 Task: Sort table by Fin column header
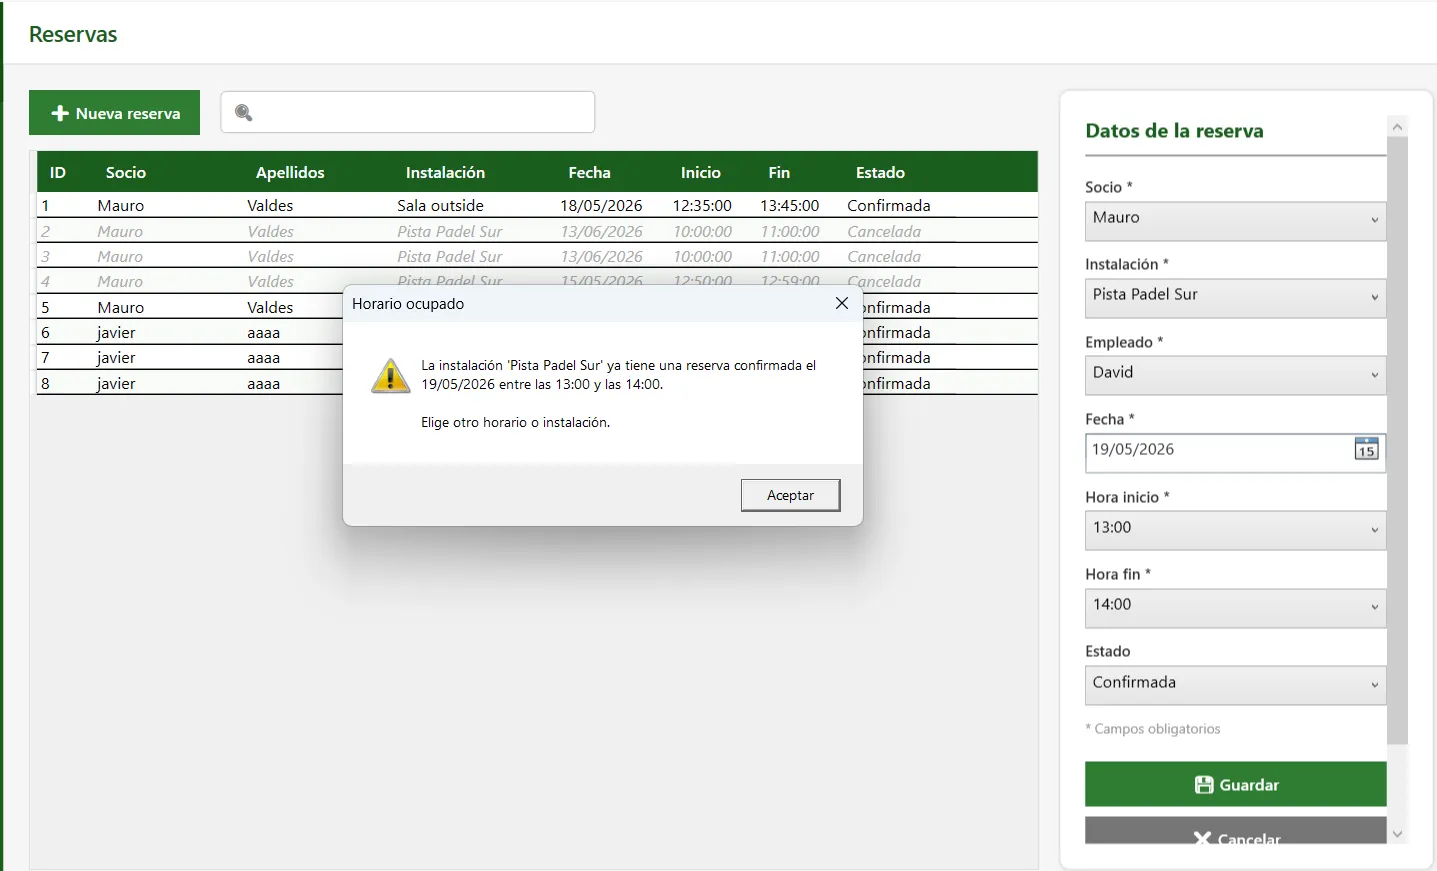coord(779,172)
